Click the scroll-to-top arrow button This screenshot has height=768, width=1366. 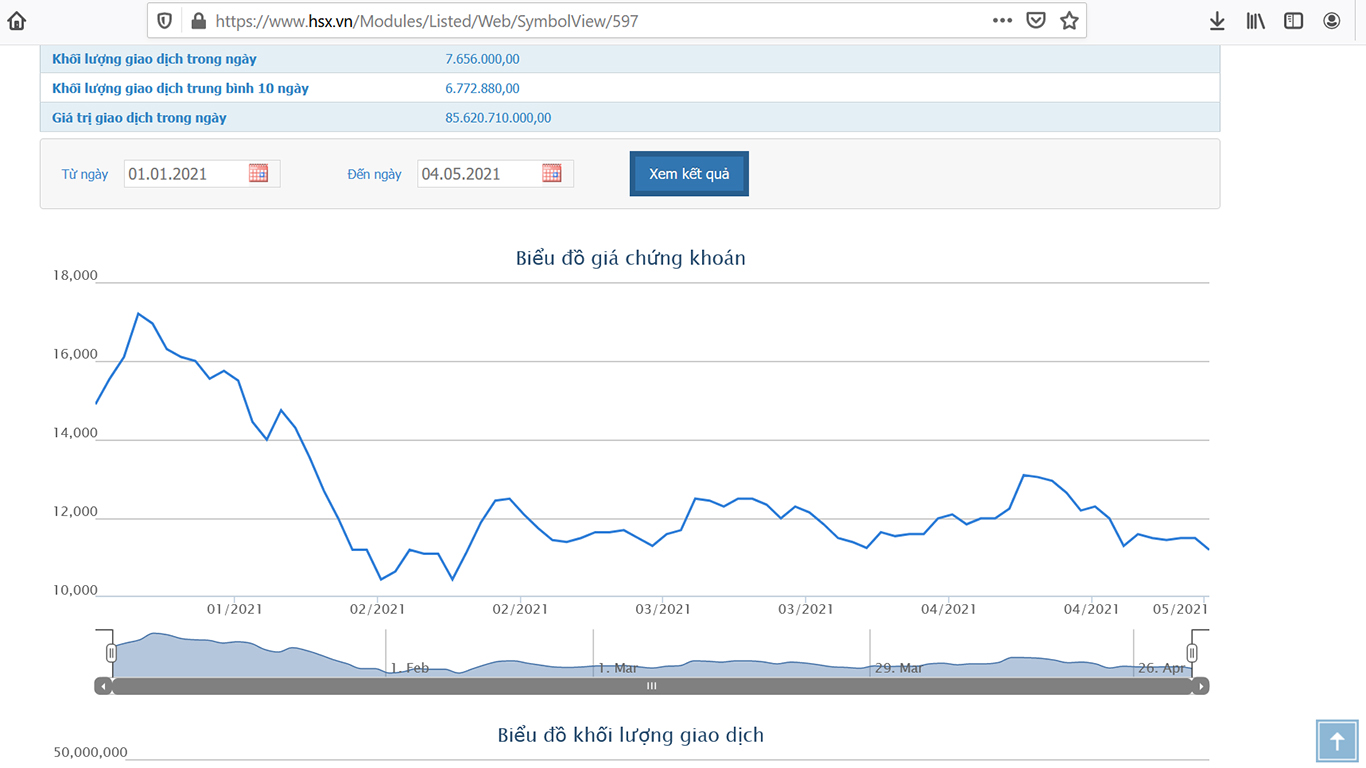pos(1337,741)
